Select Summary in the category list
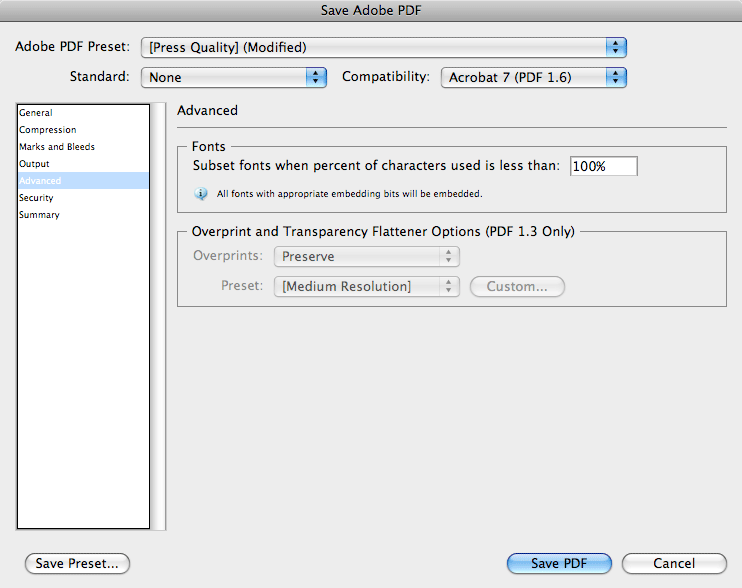The height and width of the screenshot is (588, 742). [x=83, y=215]
